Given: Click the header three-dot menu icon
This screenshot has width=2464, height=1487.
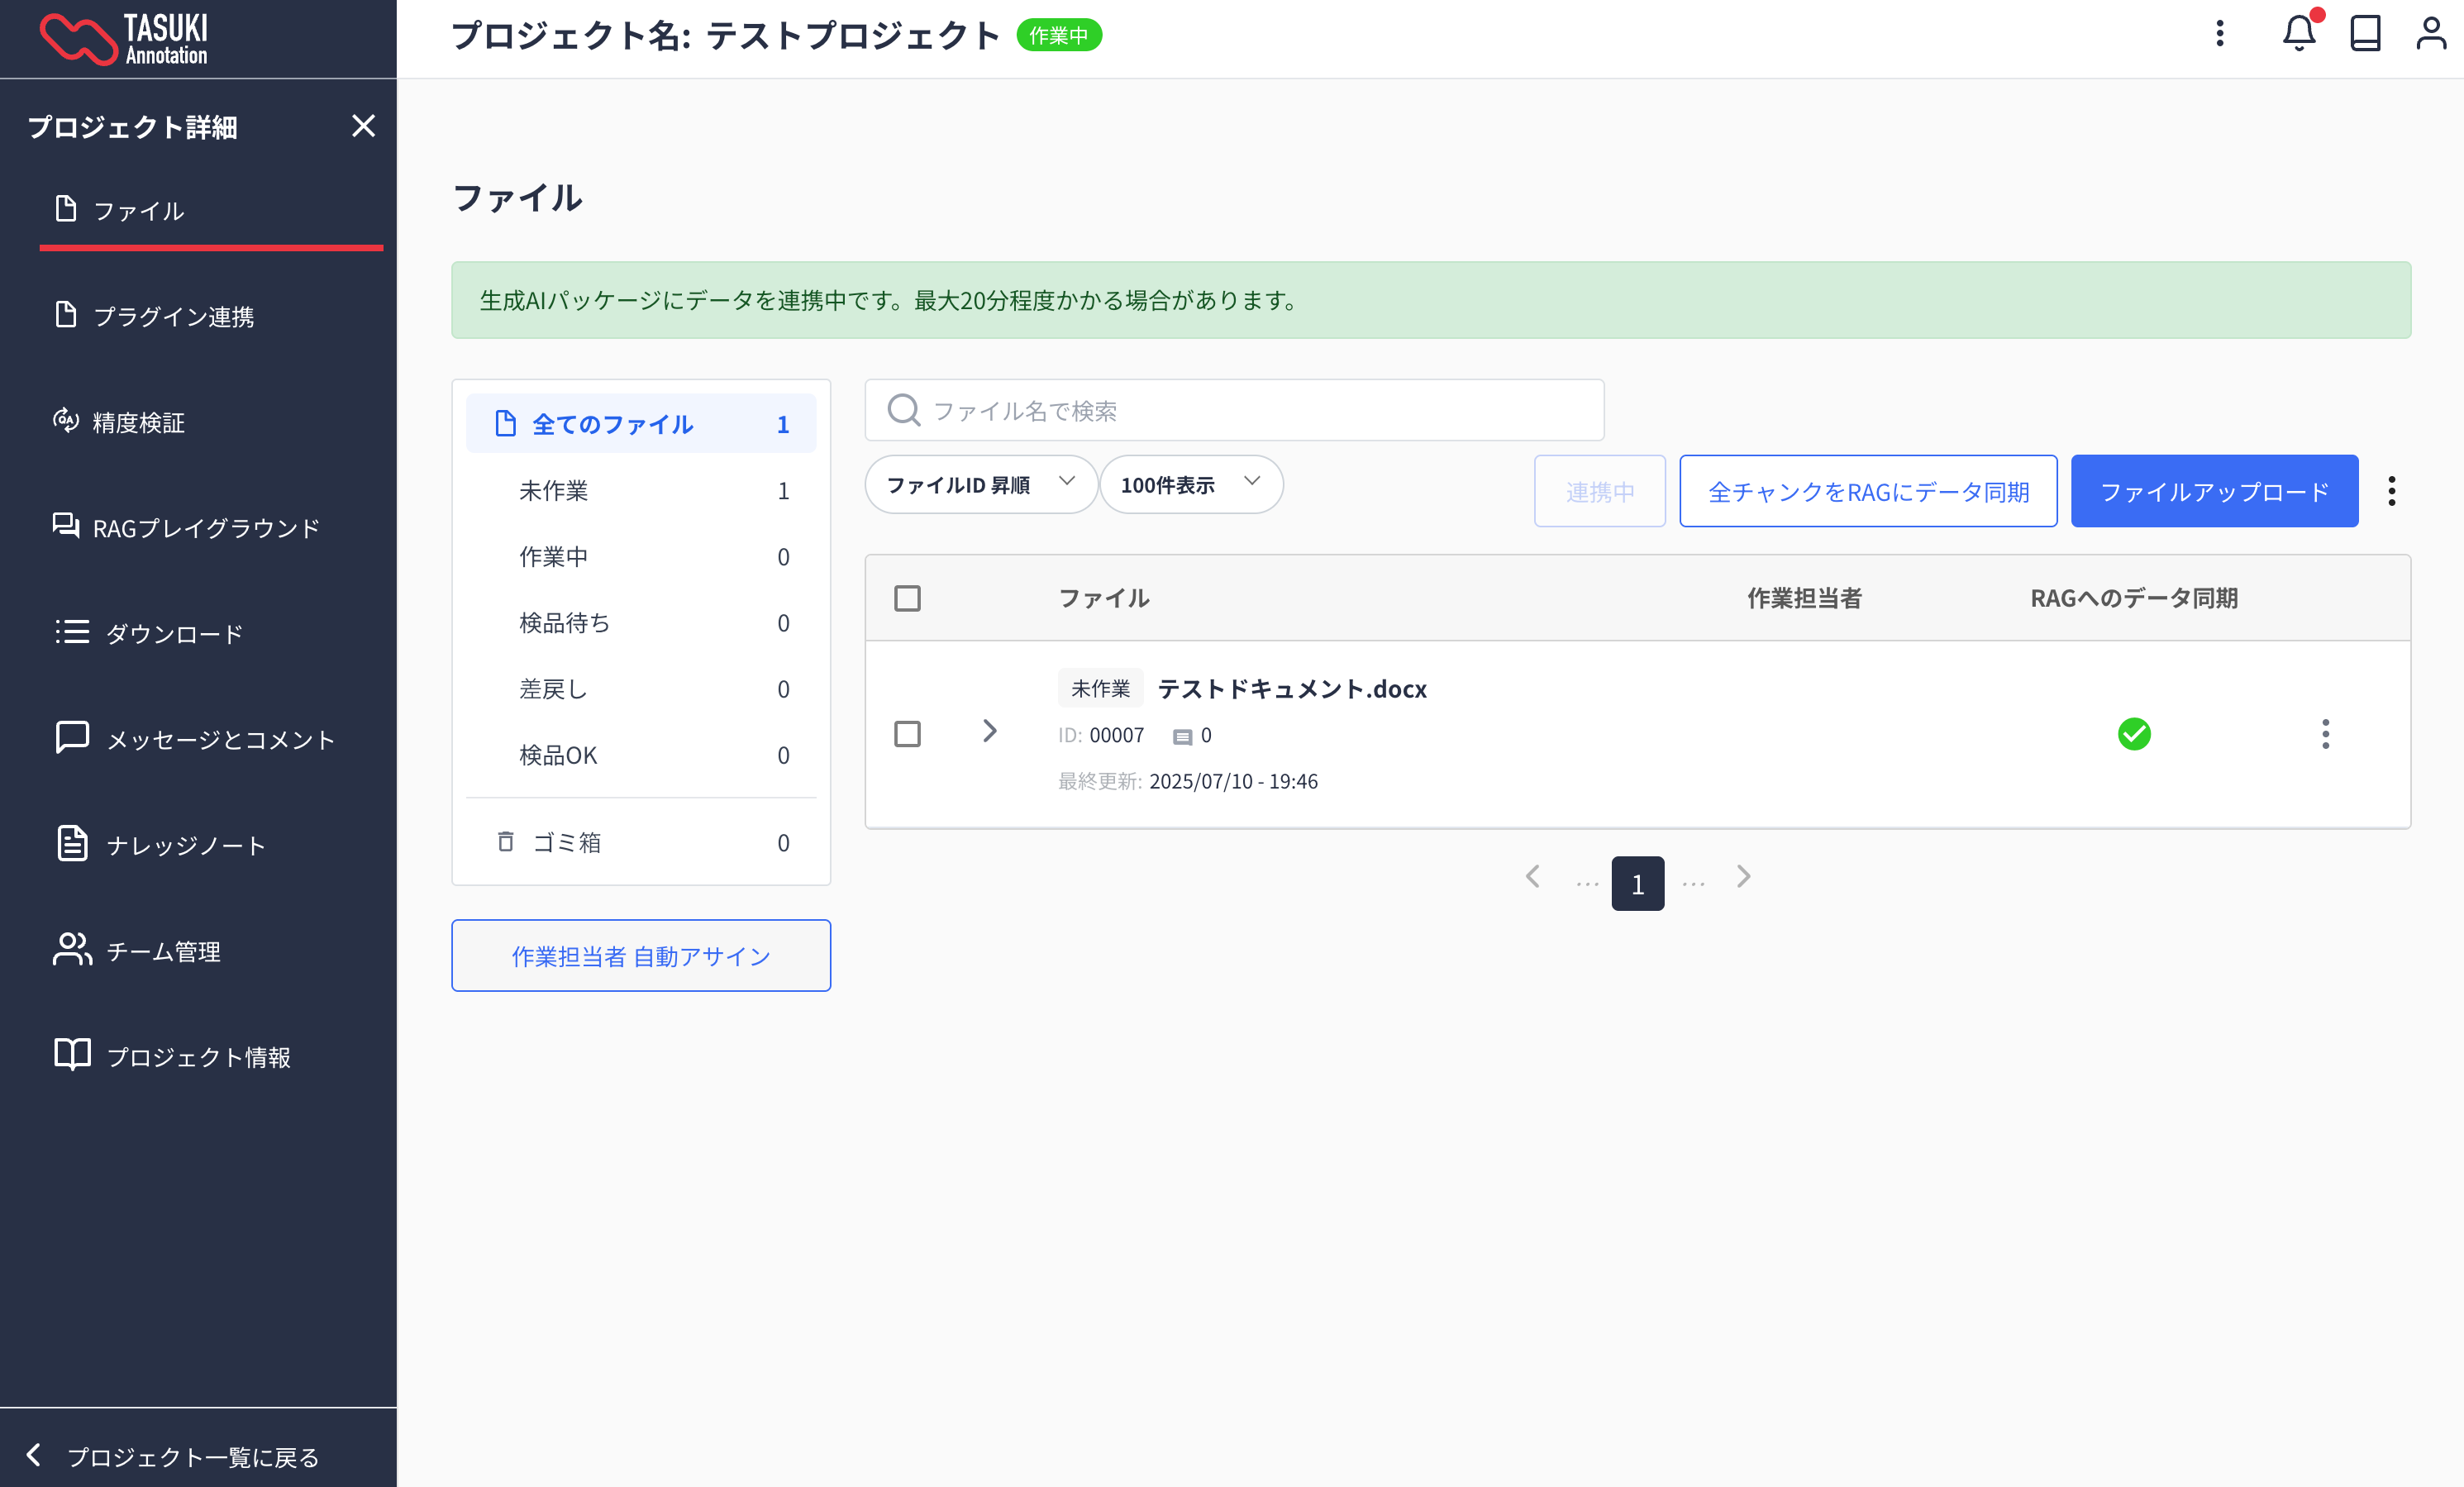Looking at the screenshot, I should pos(2219,34).
